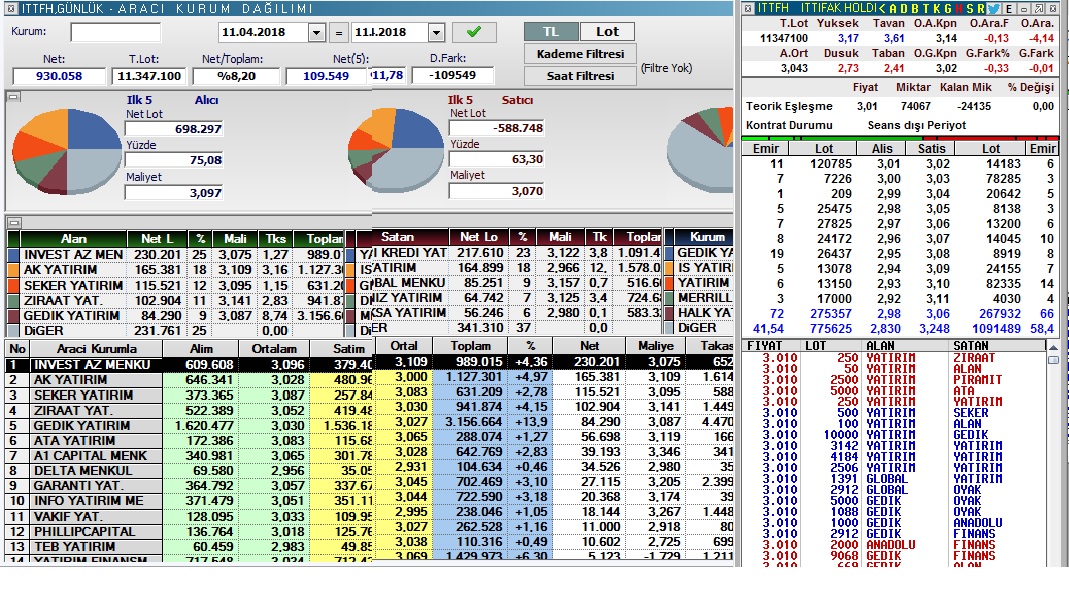Open Kademe Filtresi
This screenshot has width=1069, height=614.
(x=580, y=54)
